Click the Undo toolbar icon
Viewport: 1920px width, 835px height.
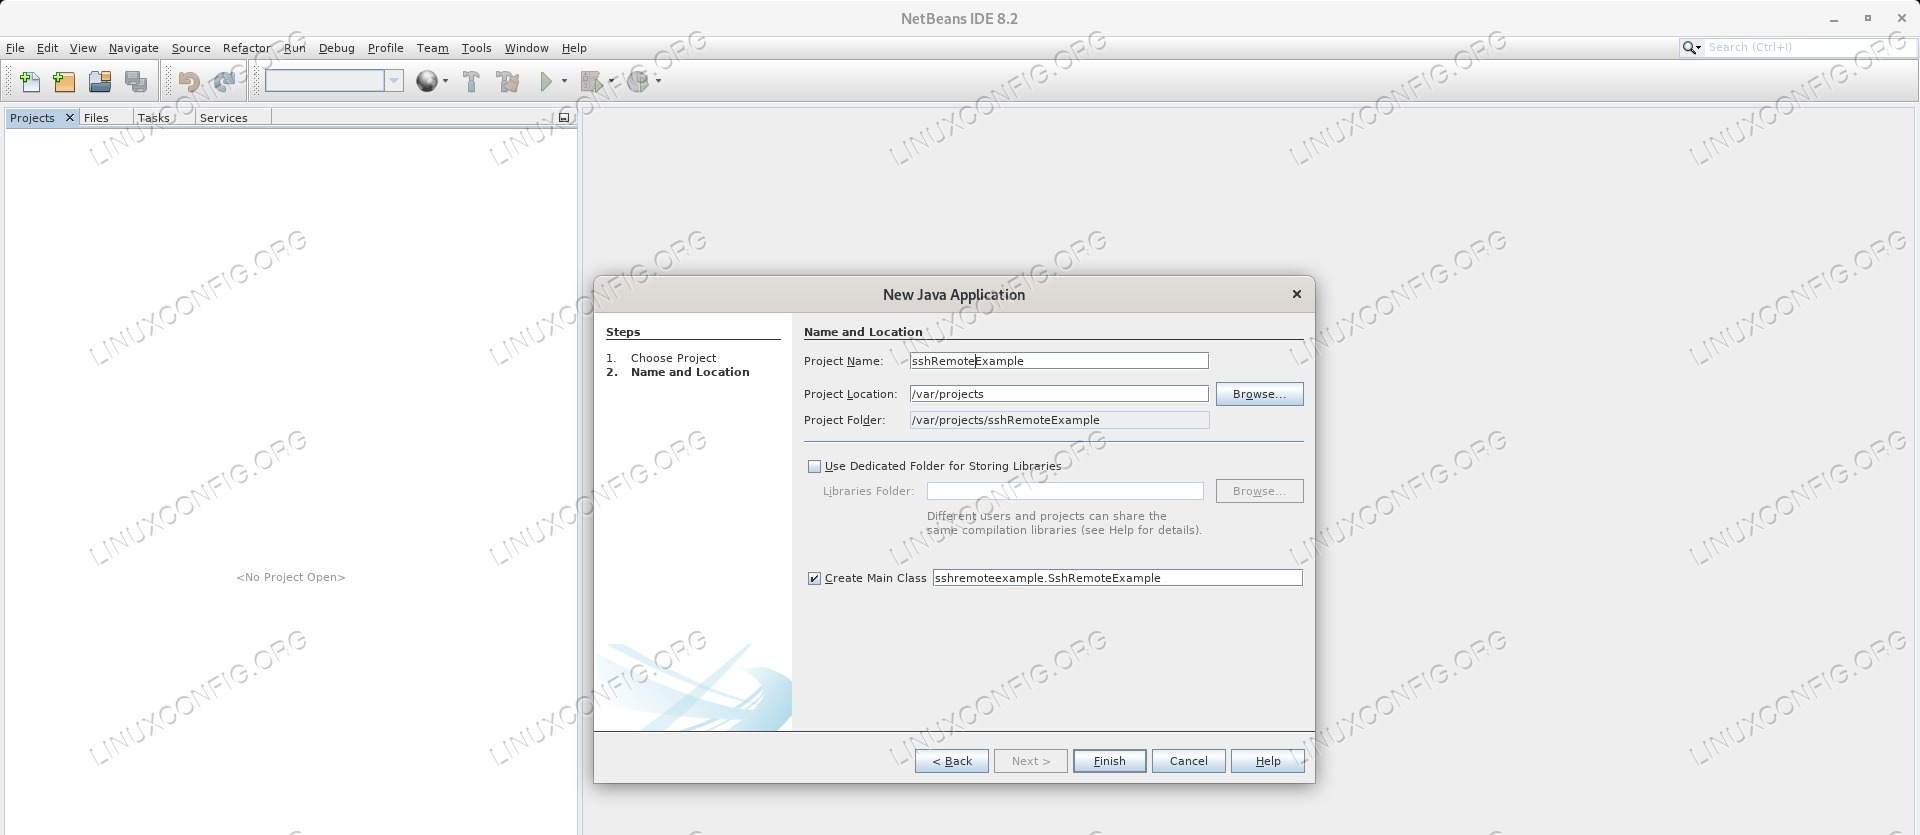point(189,81)
